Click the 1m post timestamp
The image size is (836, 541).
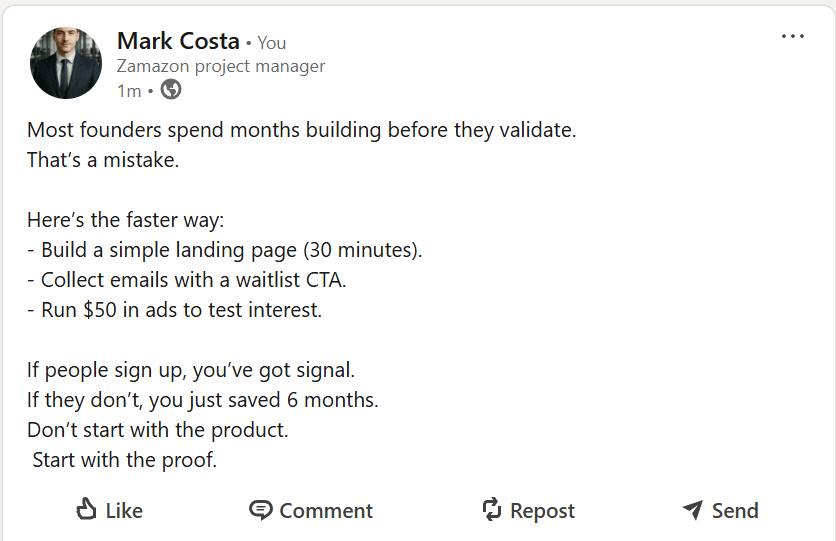pyautogui.click(x=128, y=91)
